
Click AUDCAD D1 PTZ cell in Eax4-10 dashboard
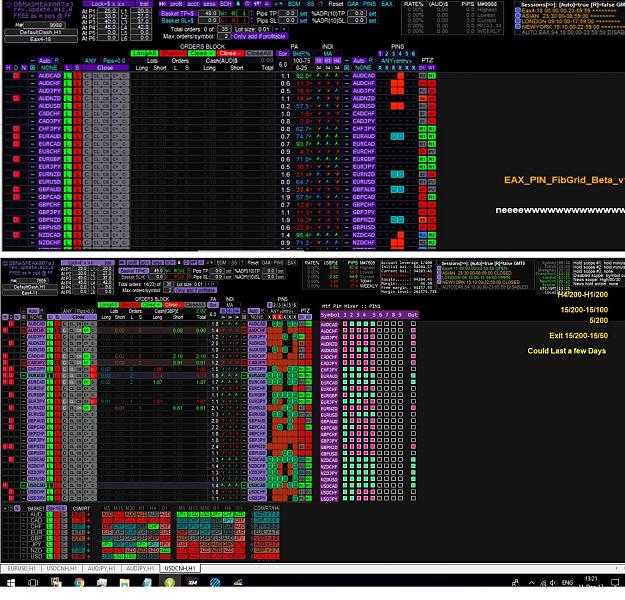tap(422, 75)
